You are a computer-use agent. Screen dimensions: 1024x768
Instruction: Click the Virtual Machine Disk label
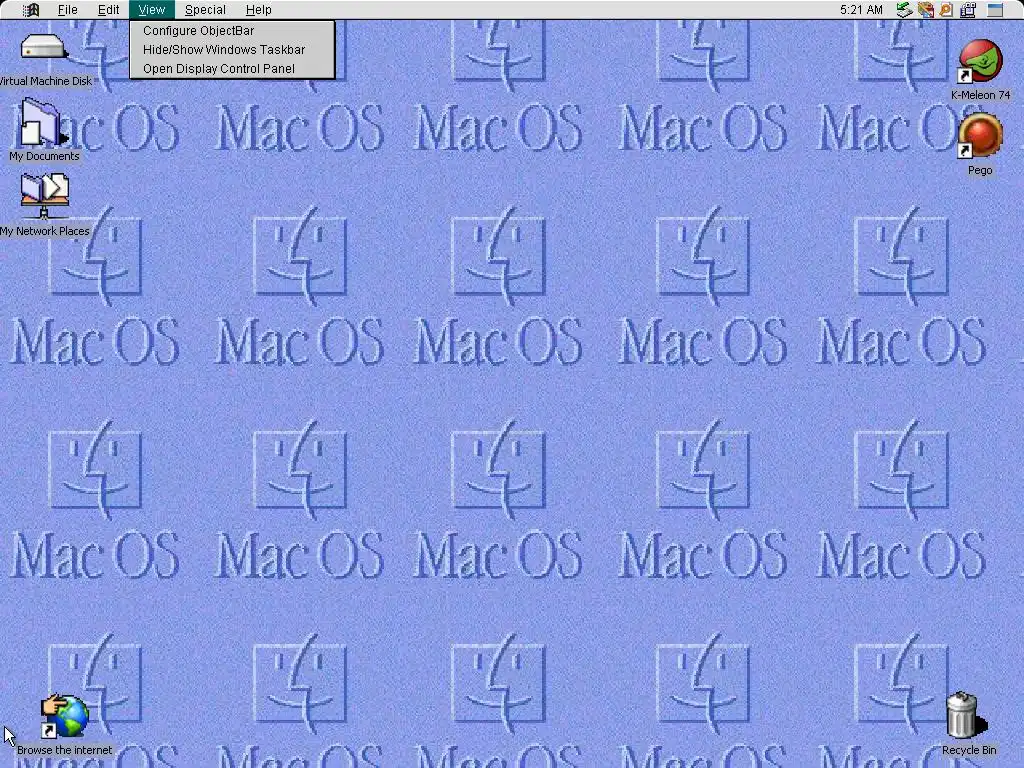tap(46, 81)
